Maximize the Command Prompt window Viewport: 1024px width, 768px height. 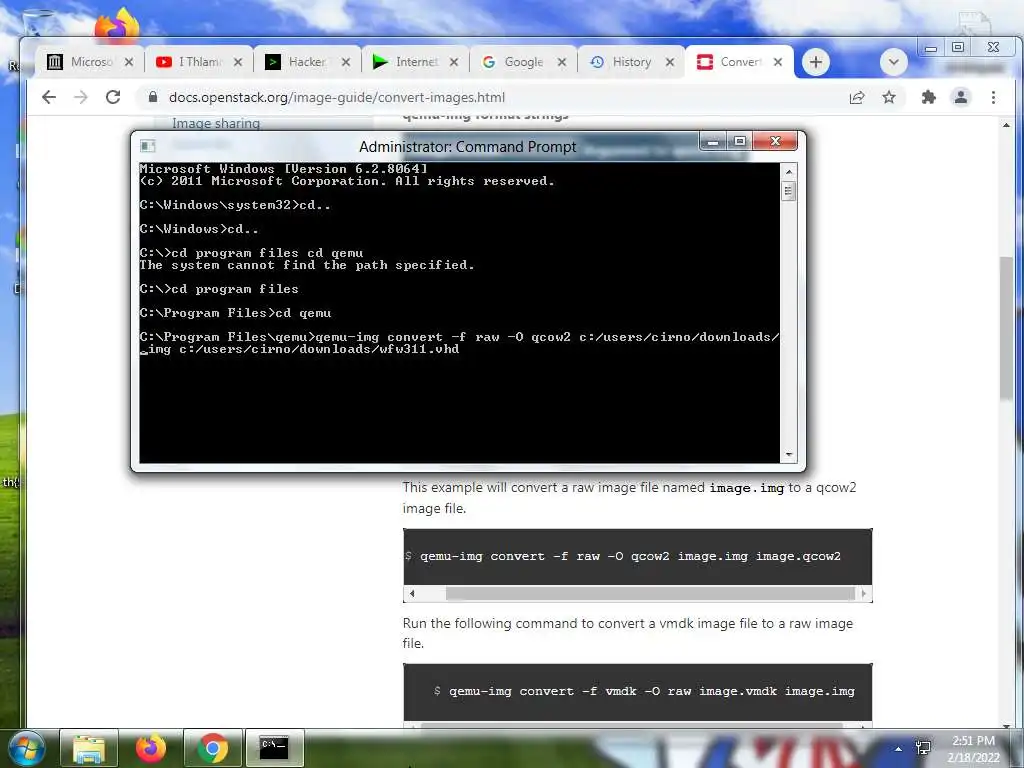coord(739,141)
